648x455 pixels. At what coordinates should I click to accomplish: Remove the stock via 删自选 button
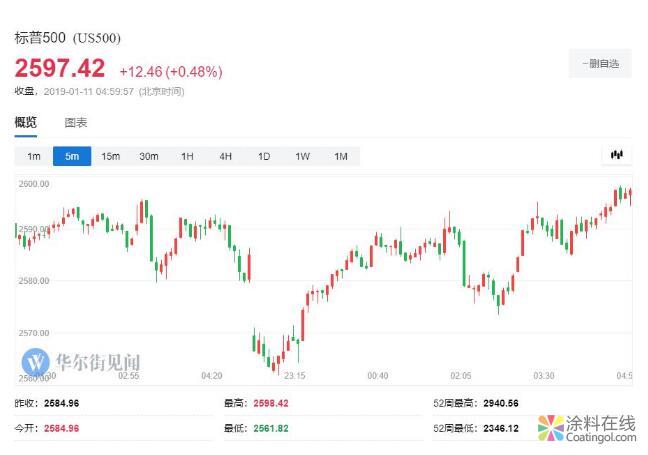[600, 64]
